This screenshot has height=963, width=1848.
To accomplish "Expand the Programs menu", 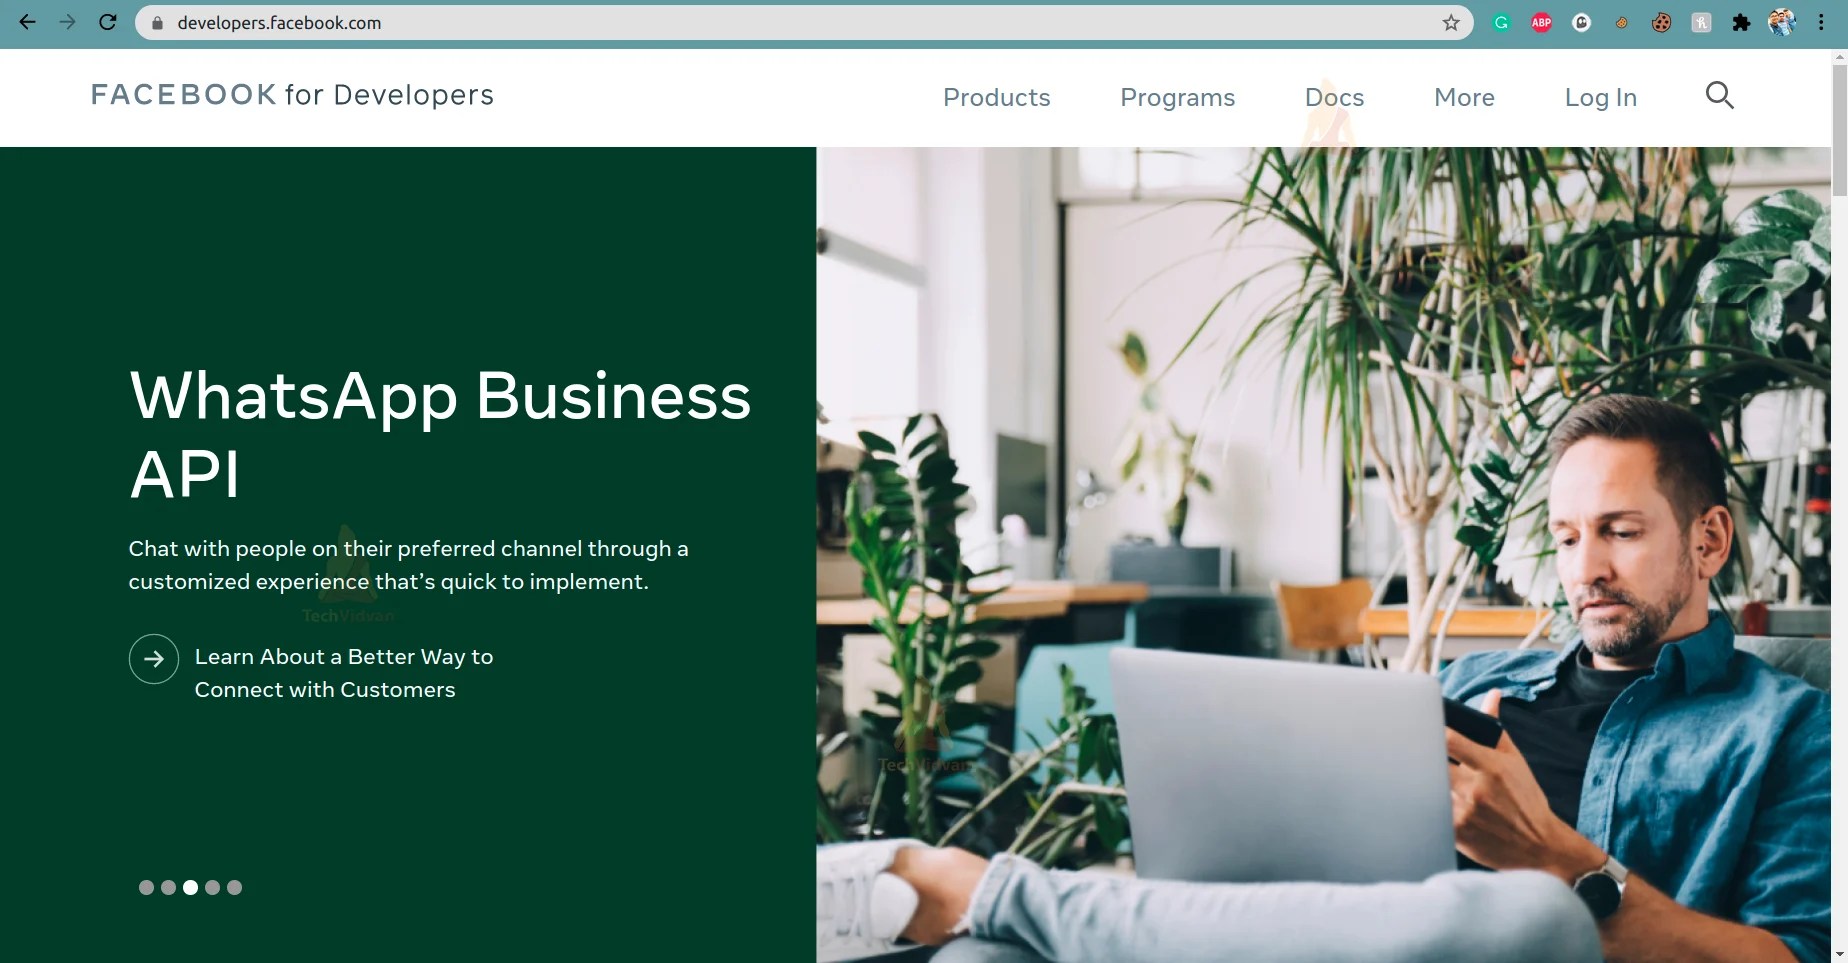I will tap(1177, 97).
